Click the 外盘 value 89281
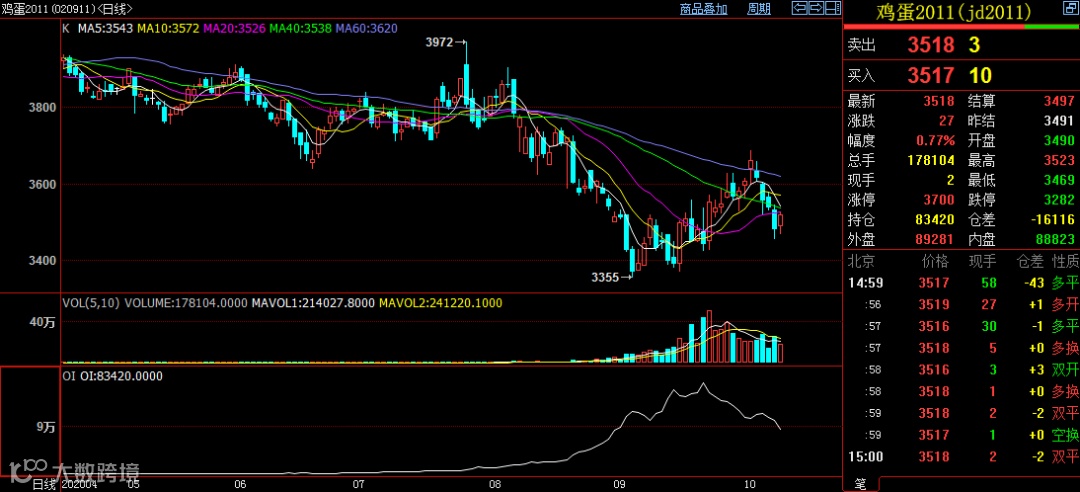 point(936,239)
